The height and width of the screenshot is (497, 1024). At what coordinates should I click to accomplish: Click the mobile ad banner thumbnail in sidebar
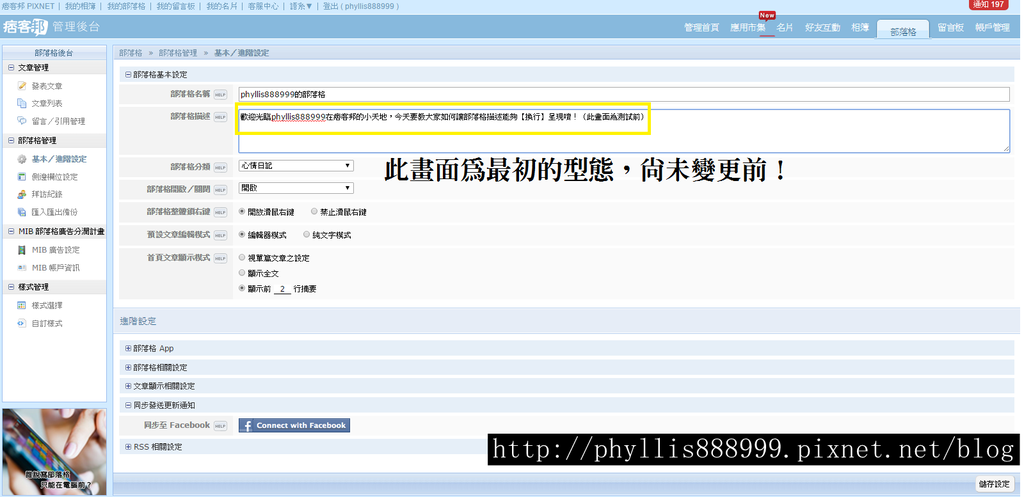pyautogui.click(x=54, y=451)
